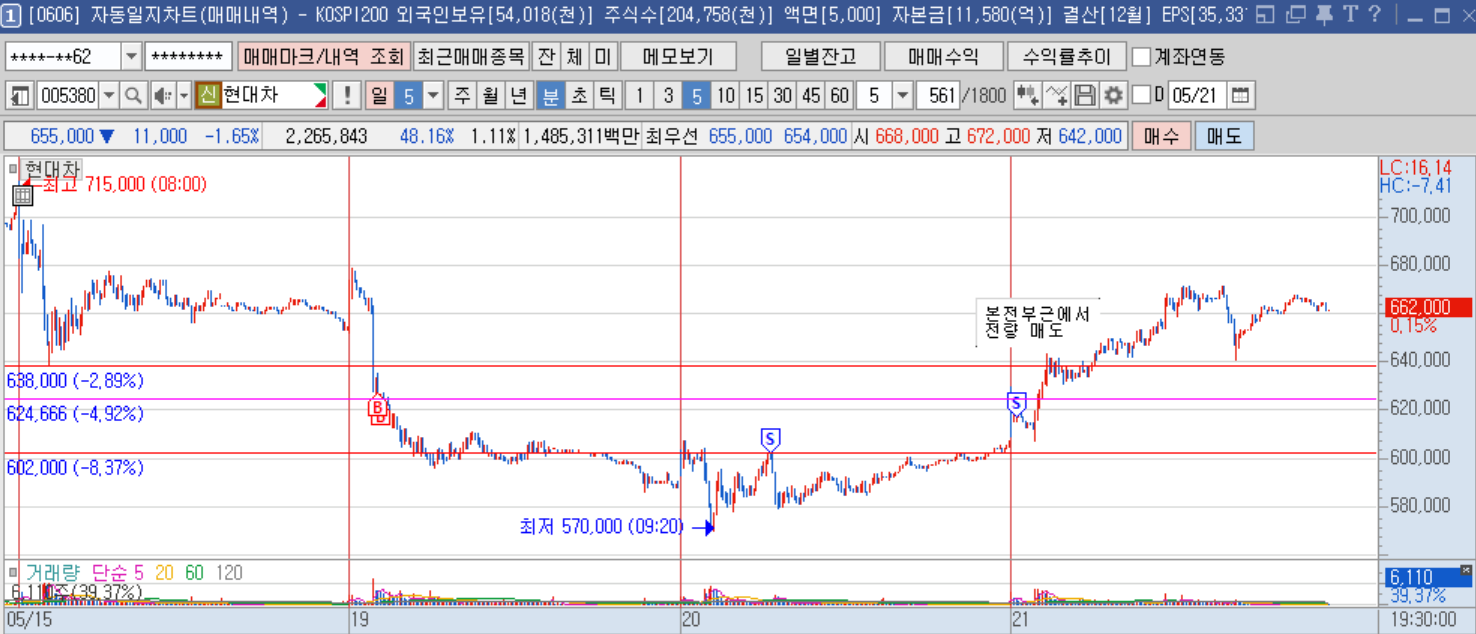
Task: Click the screen number 1 icon in title bar
Action: pyautogui.click(x=11, y=14)
